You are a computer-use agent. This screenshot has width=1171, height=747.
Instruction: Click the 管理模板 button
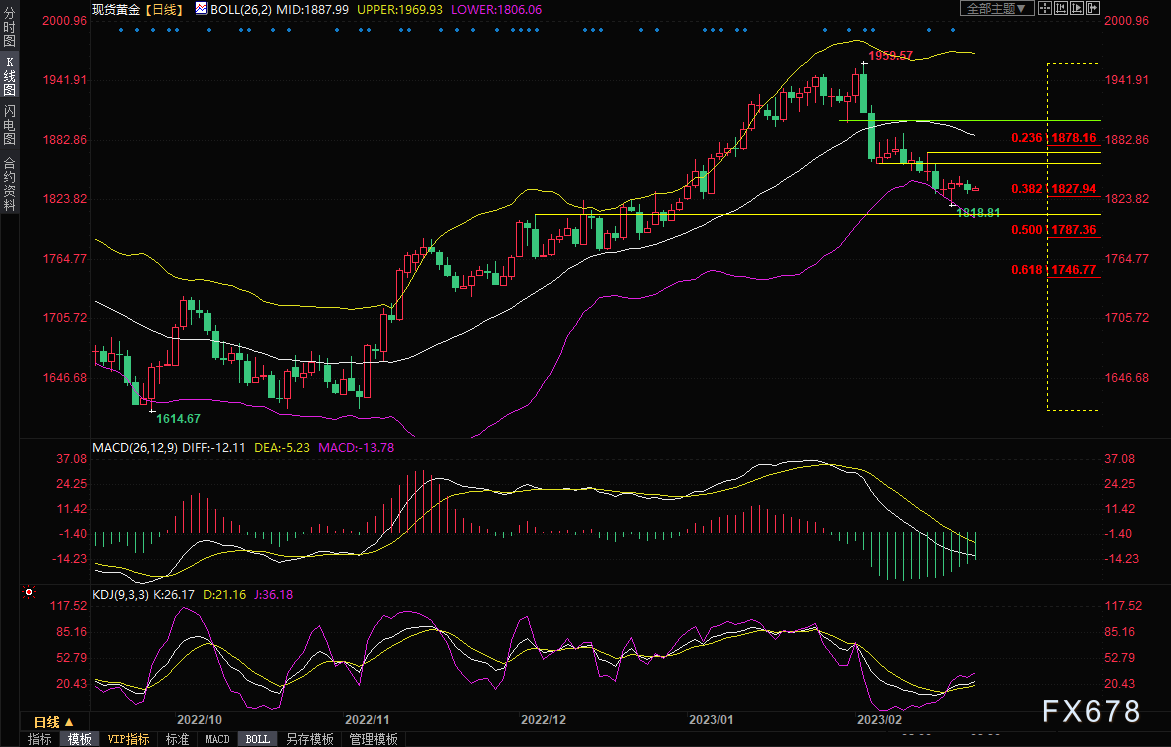click(374, 739)
